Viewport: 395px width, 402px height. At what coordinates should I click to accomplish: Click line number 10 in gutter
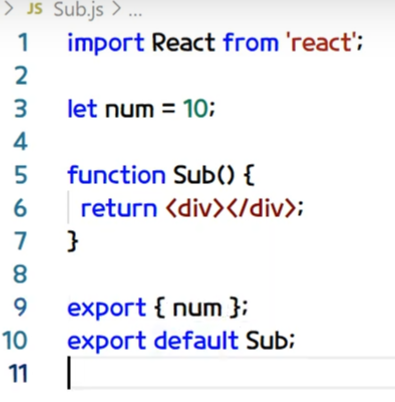15,340
